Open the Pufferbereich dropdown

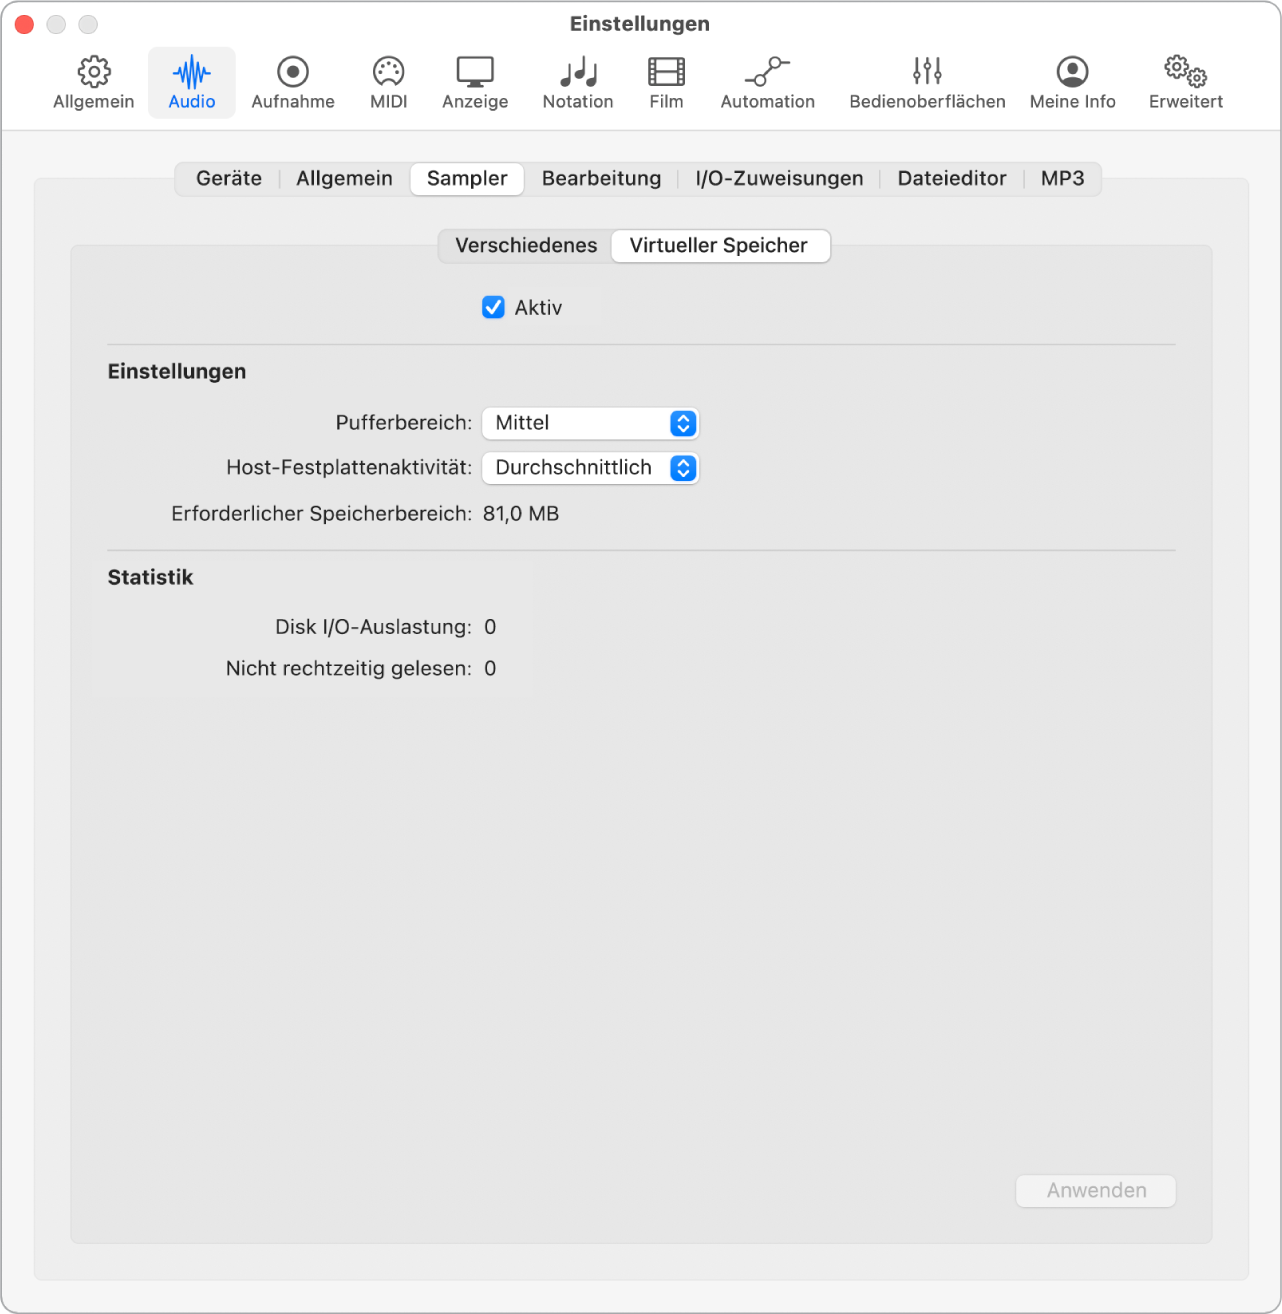[590, 423]
